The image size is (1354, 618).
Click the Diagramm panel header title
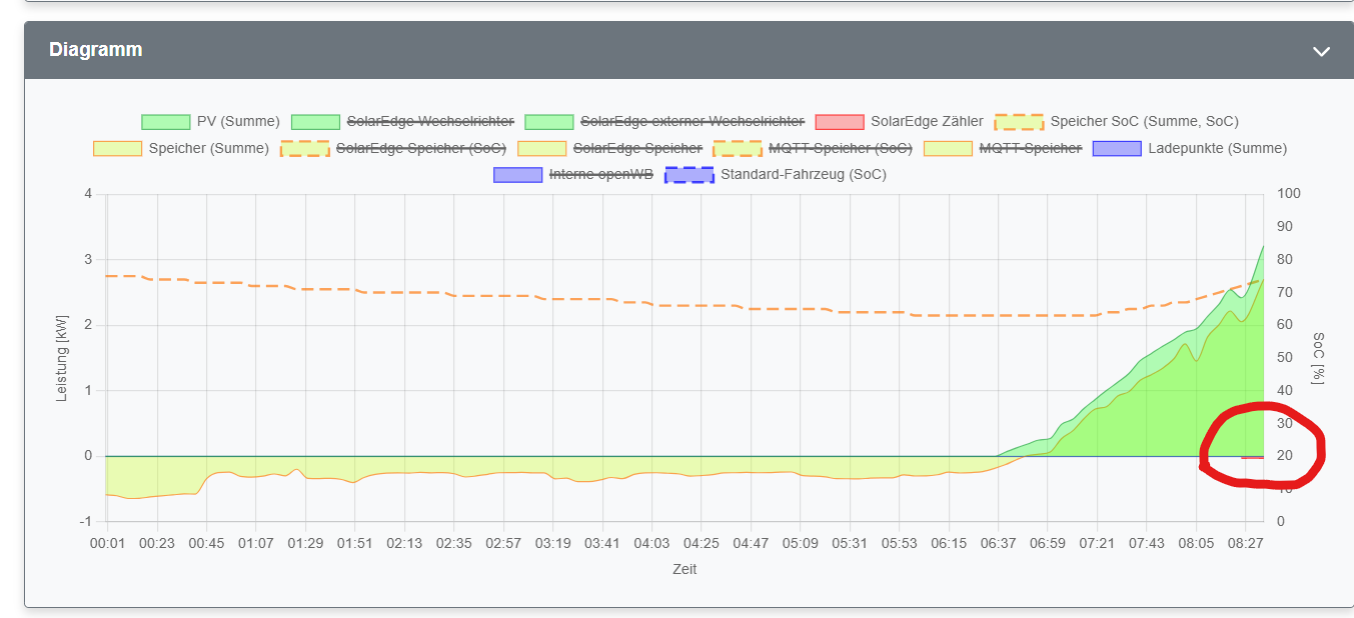tap(95, 50)
